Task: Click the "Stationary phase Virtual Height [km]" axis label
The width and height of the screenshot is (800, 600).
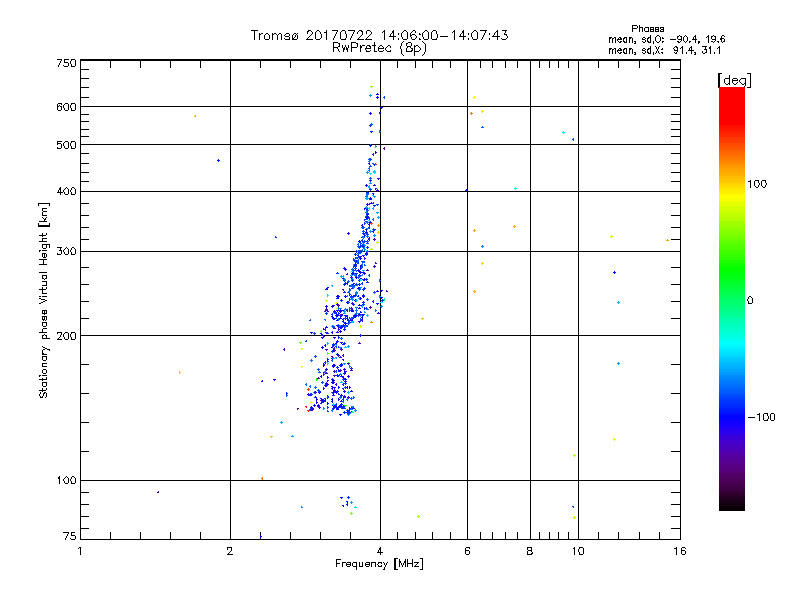Action: [43, 300]
